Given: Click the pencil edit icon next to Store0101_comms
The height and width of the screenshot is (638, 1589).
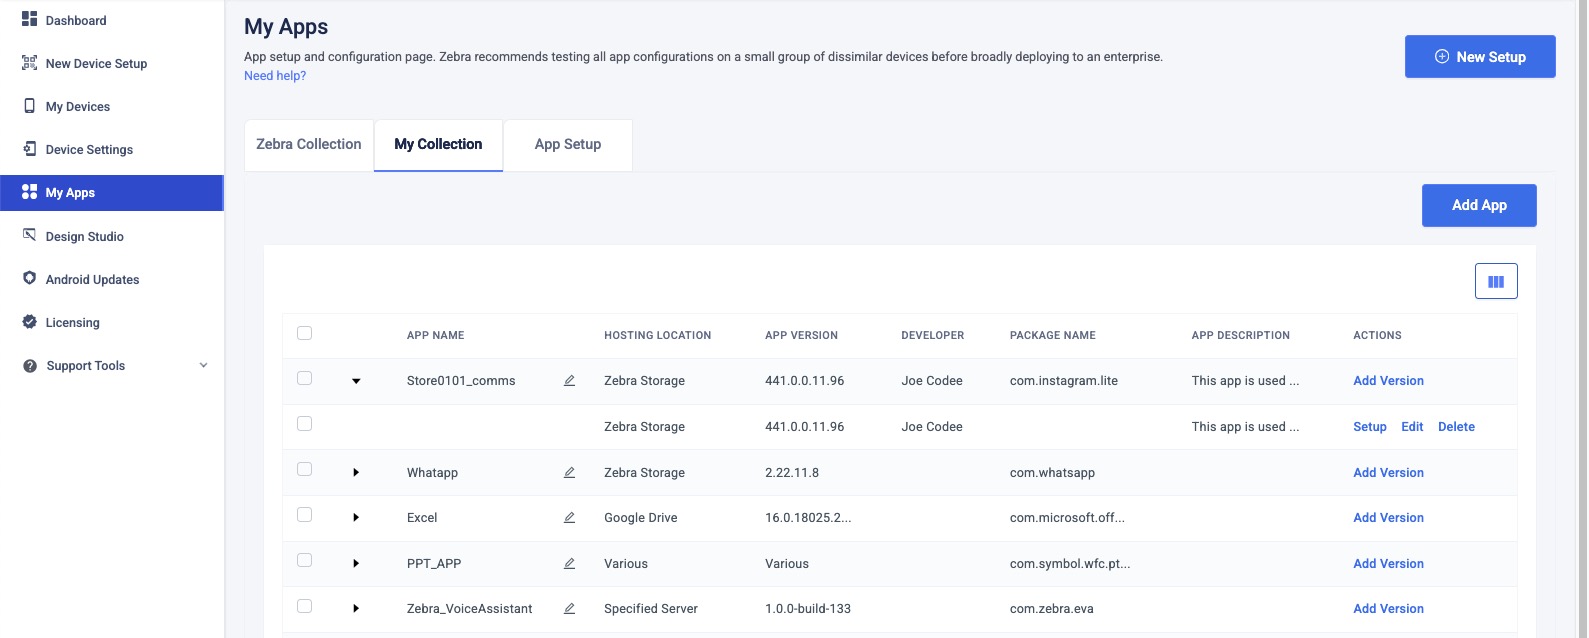Looking at the screenshot, I should click(x=569, y=381).
